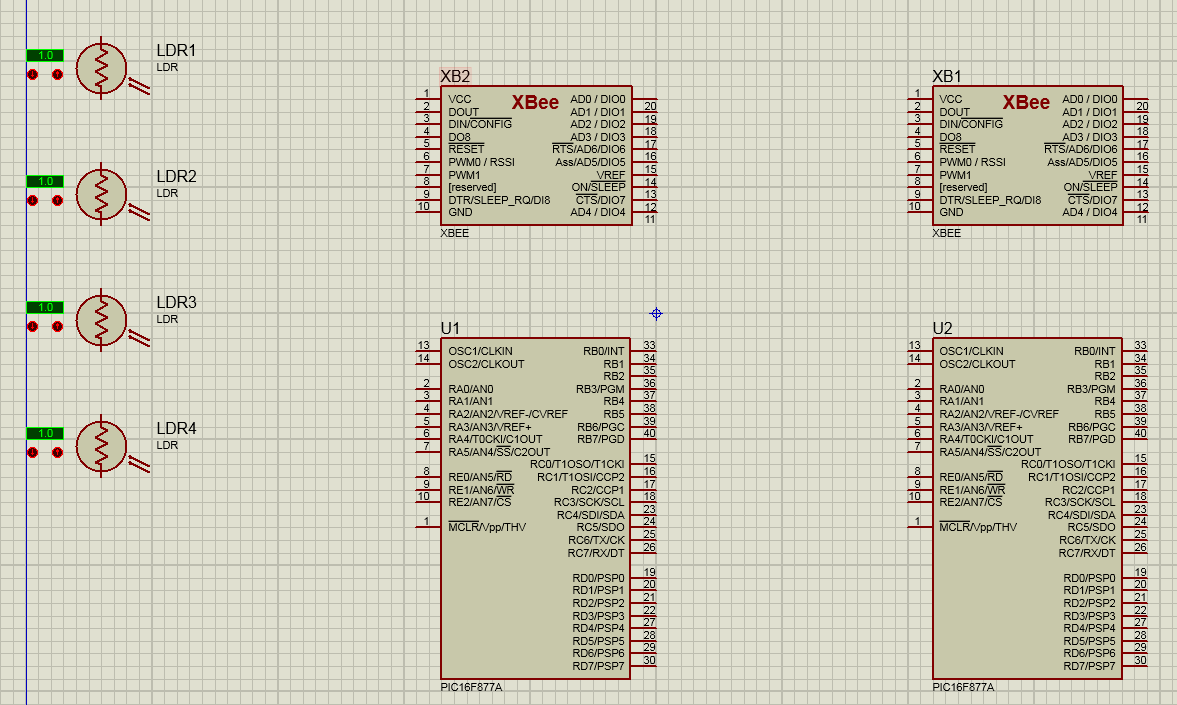1177x705 pixels.
Task: Click the XBEE value text under XB1
Action: (x=947, y=233)
